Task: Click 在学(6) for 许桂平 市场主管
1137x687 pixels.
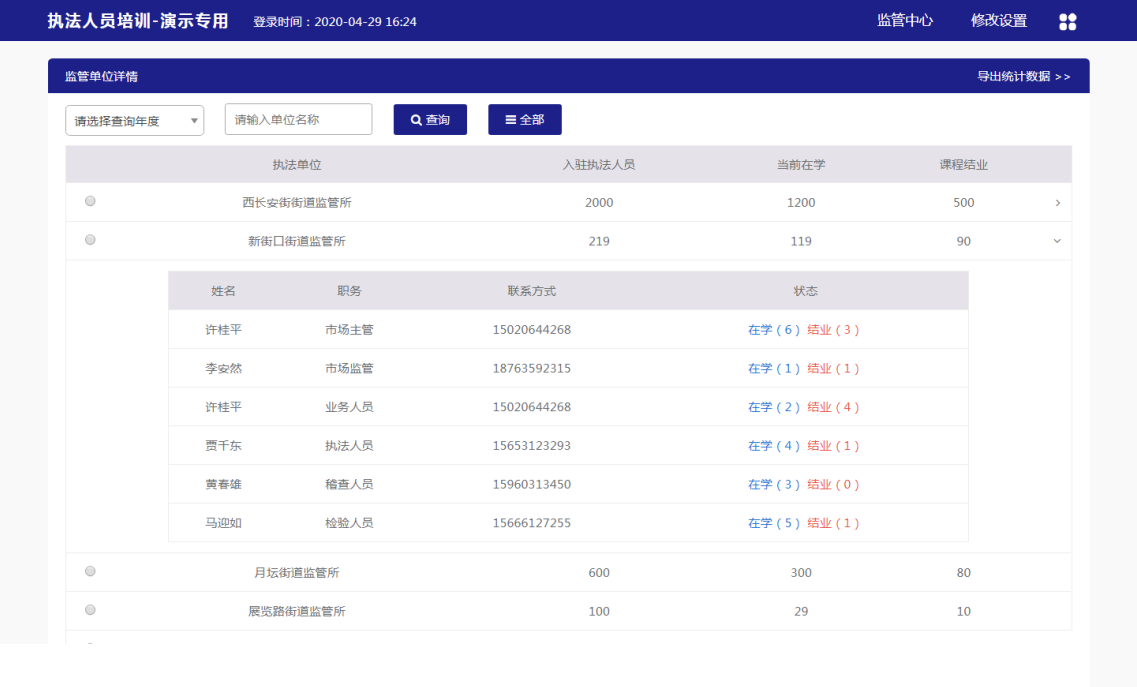Action: pos(774,329)
